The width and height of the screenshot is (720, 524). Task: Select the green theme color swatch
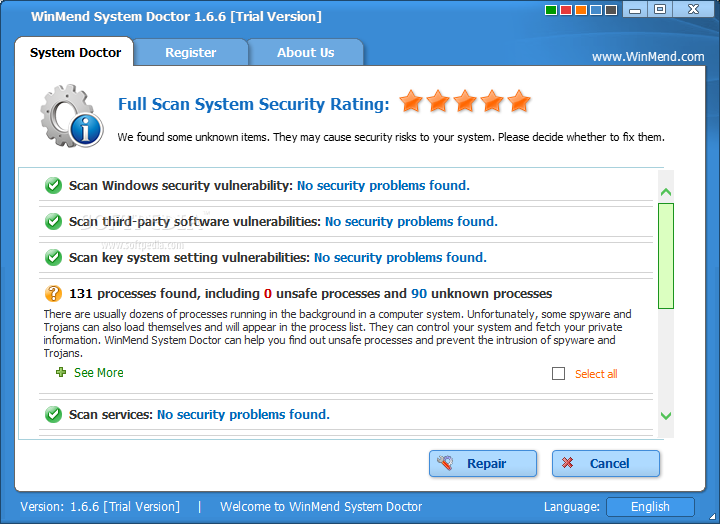tap(551, 10)
